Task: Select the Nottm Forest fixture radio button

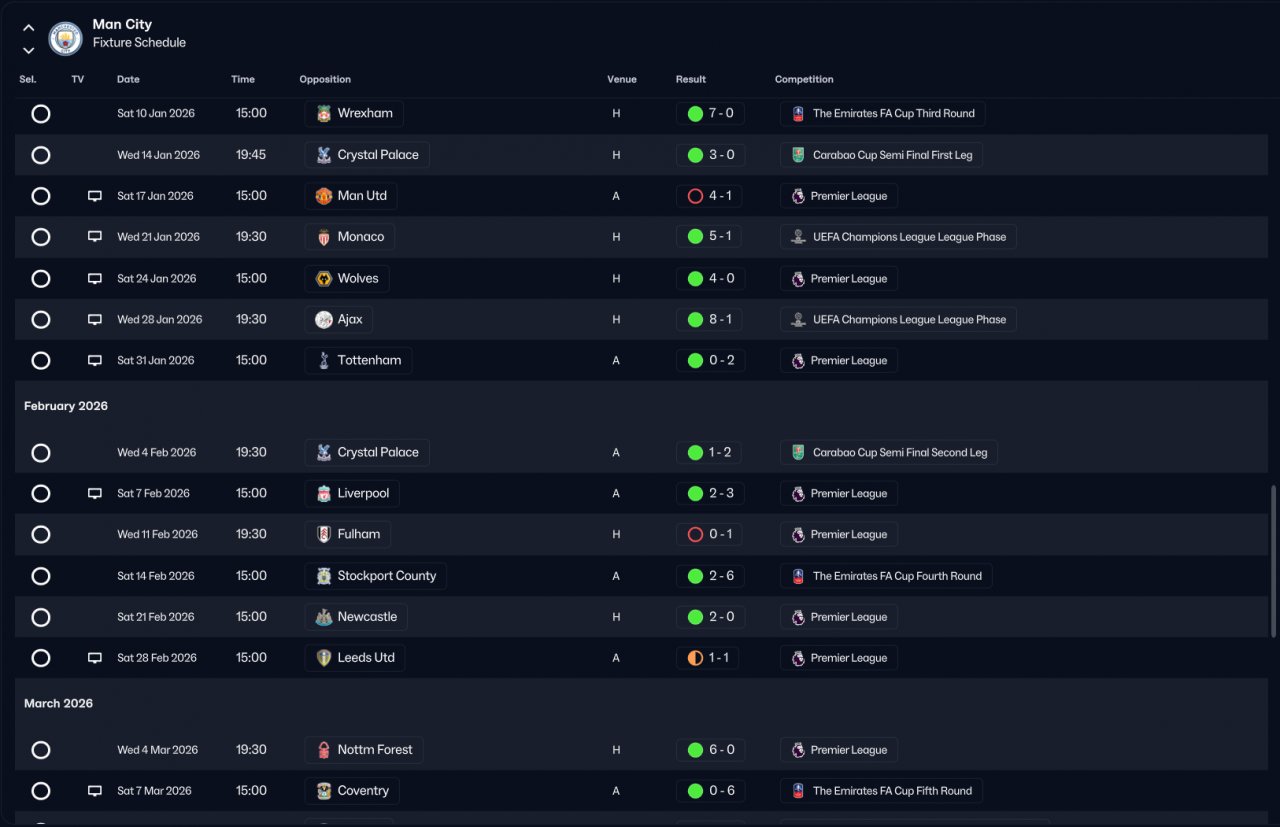Action: coord(41,750)
